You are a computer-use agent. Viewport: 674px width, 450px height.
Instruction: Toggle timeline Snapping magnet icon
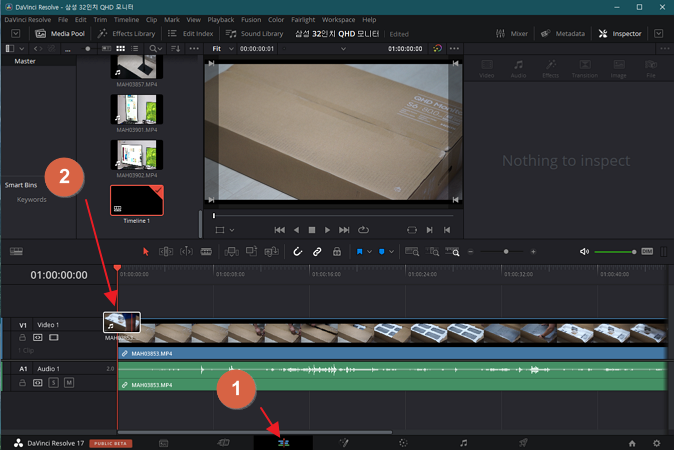tap(297, 251)
